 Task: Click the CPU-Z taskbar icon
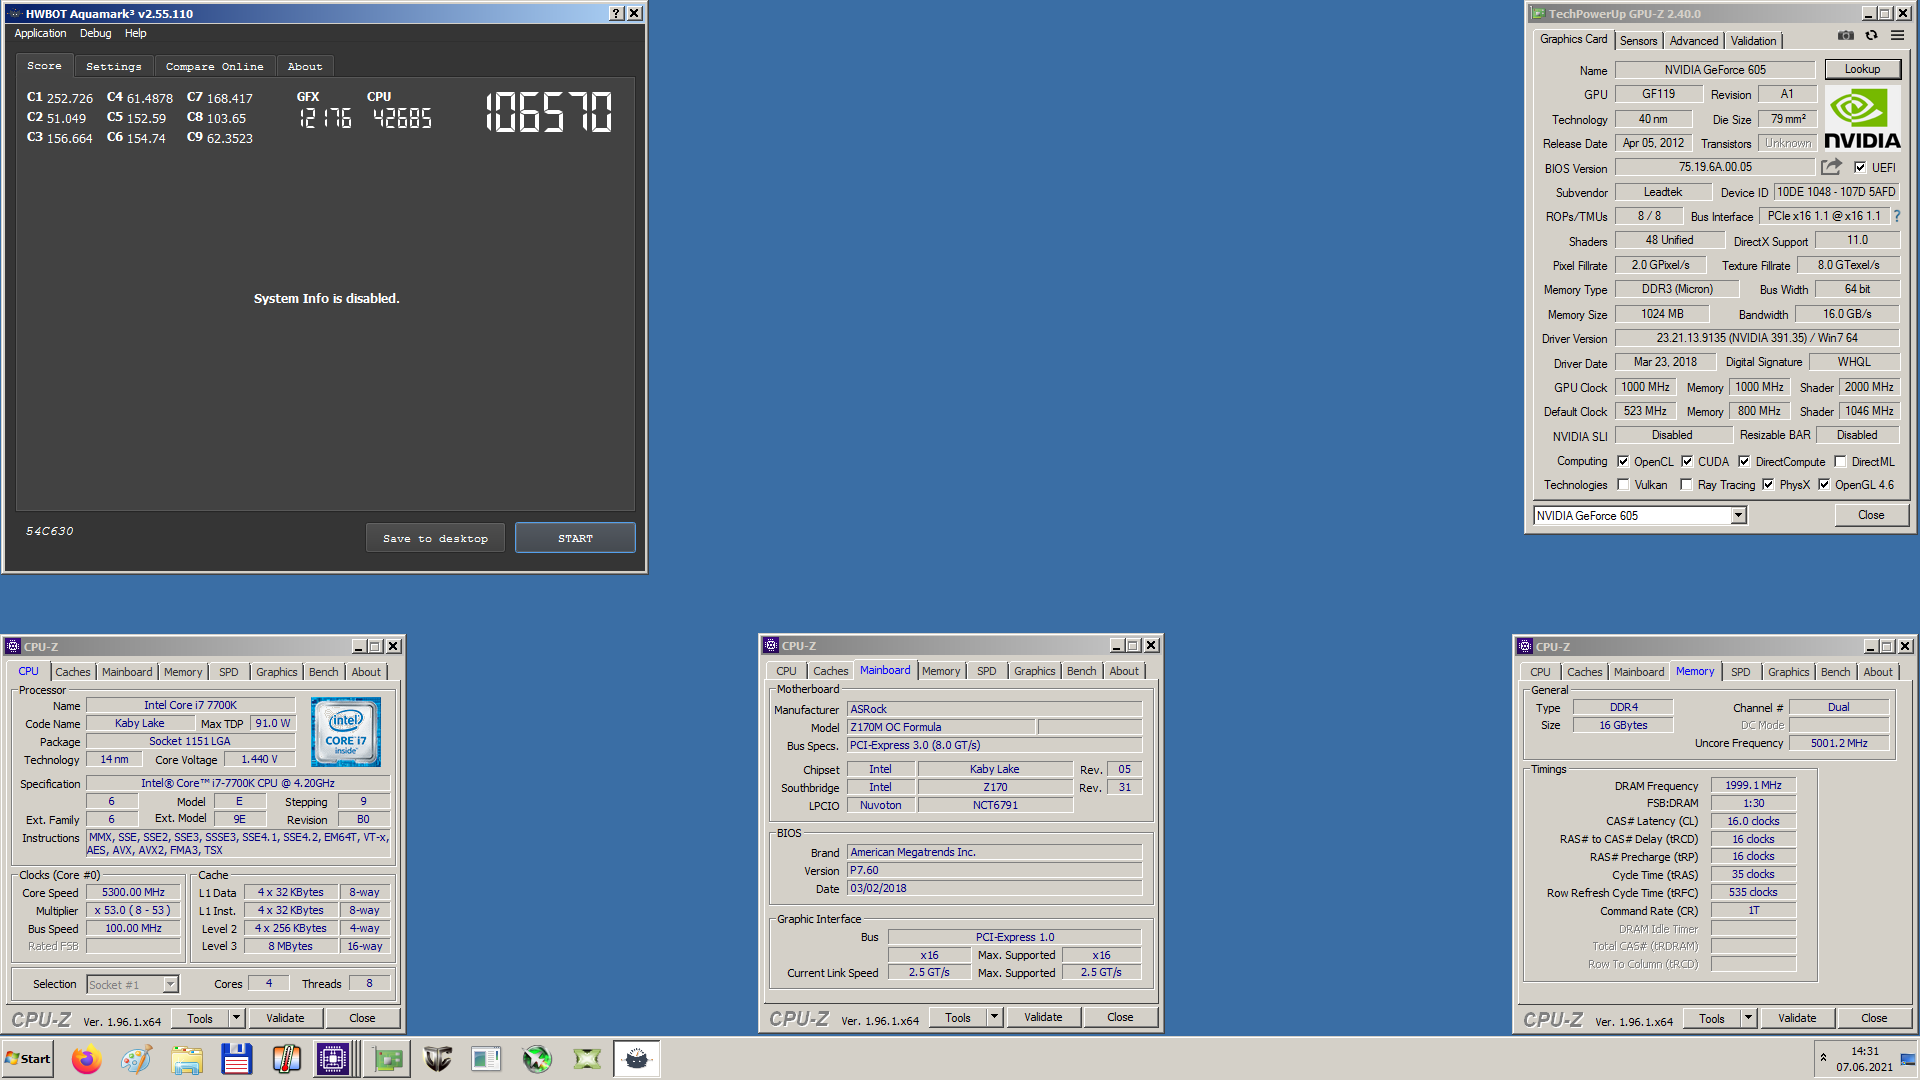click(x=334, y=1059)
